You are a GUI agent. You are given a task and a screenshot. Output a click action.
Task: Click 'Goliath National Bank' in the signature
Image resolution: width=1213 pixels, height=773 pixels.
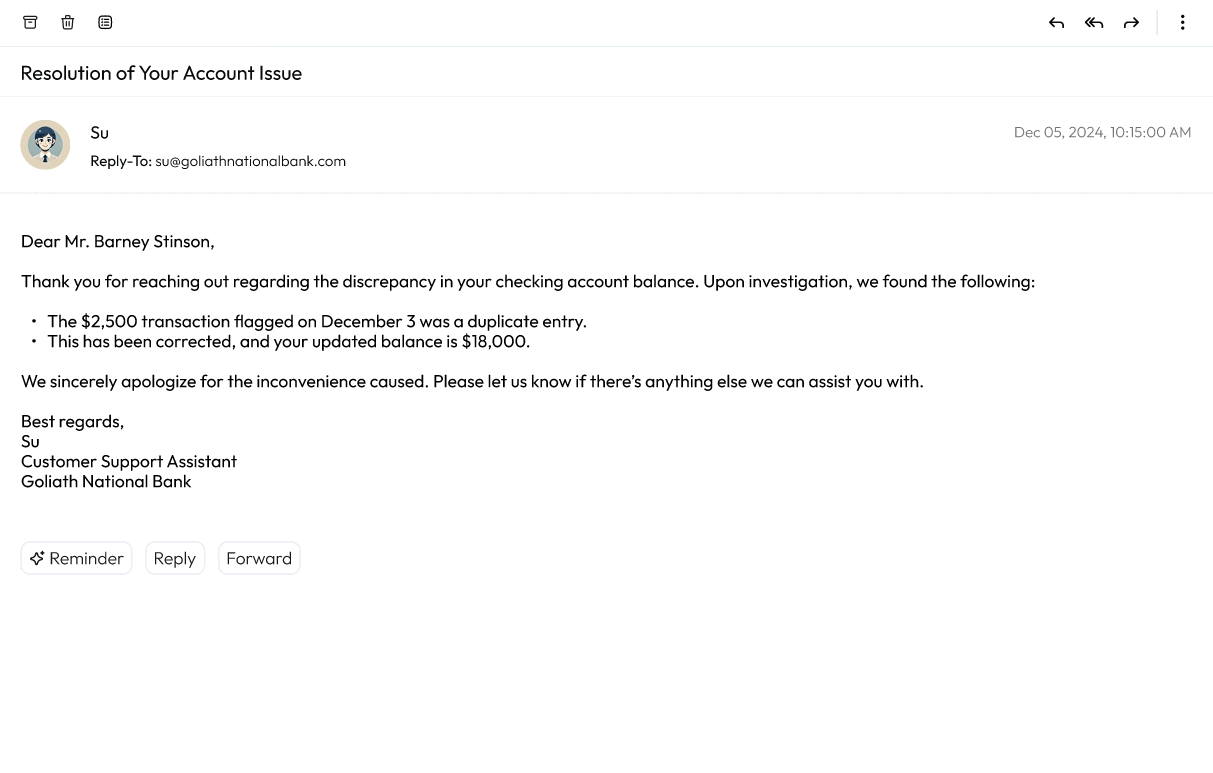click(x=106, y=481)
